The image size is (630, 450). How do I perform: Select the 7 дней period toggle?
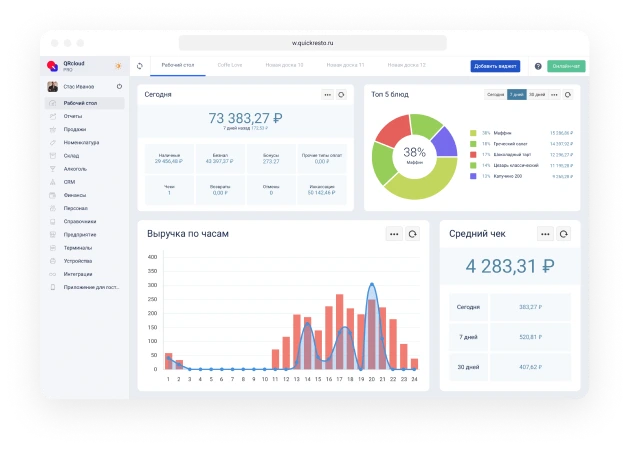pyautogui.click(x=516, y=94)
